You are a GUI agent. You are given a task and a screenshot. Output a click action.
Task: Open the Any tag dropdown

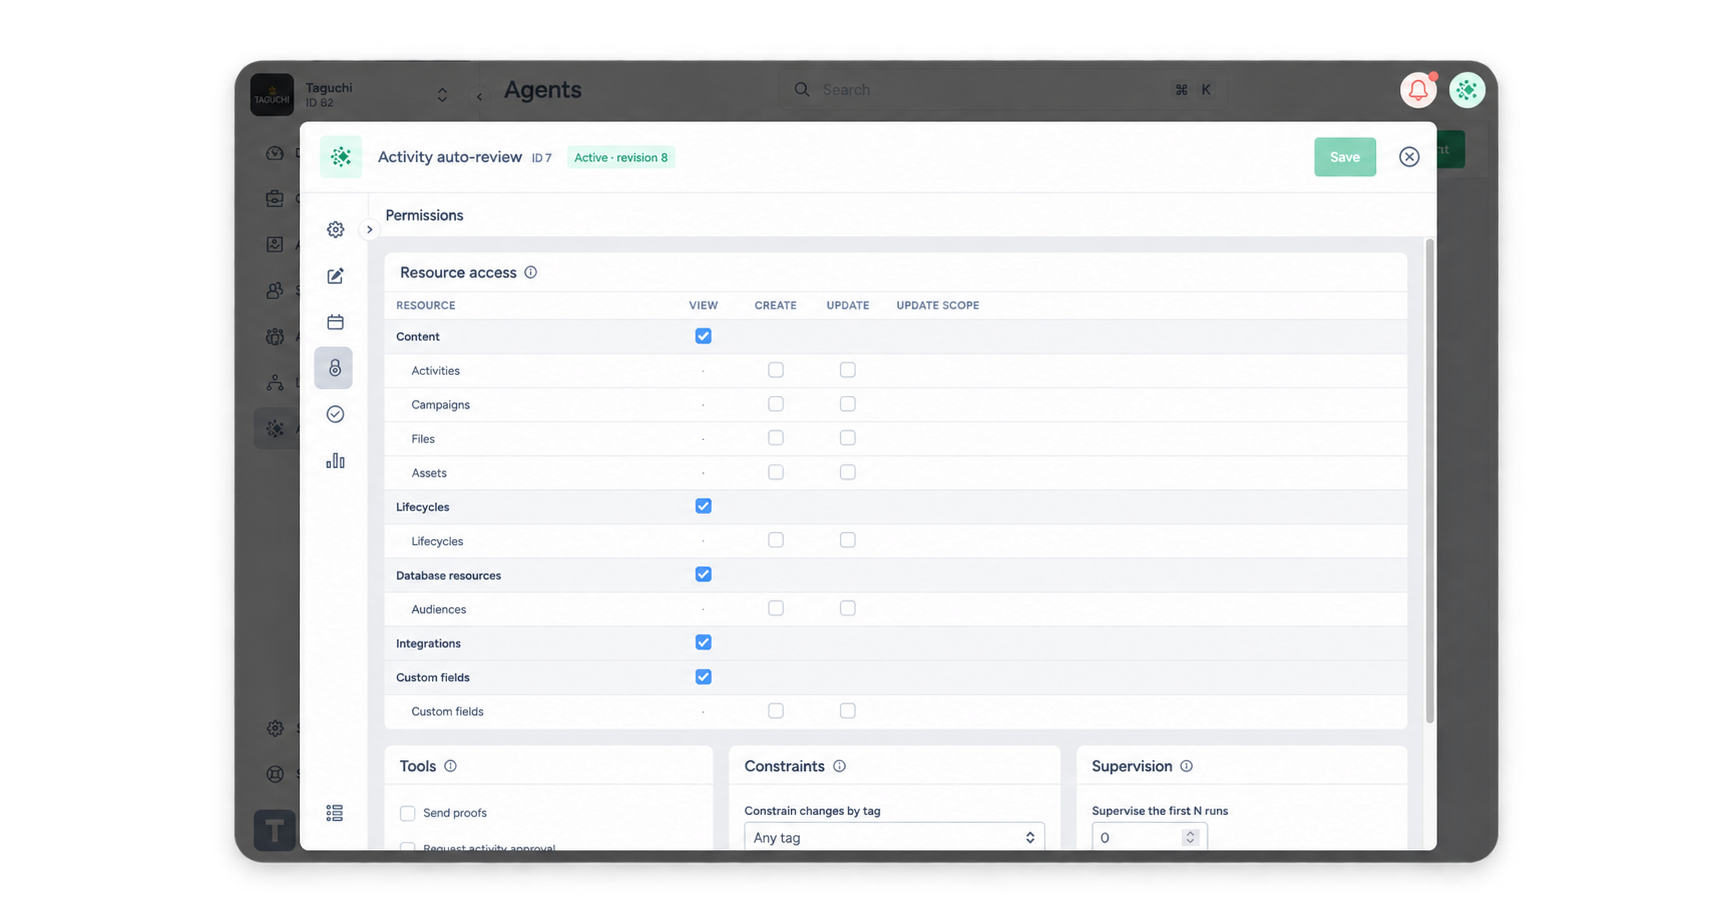click(894, 837)
